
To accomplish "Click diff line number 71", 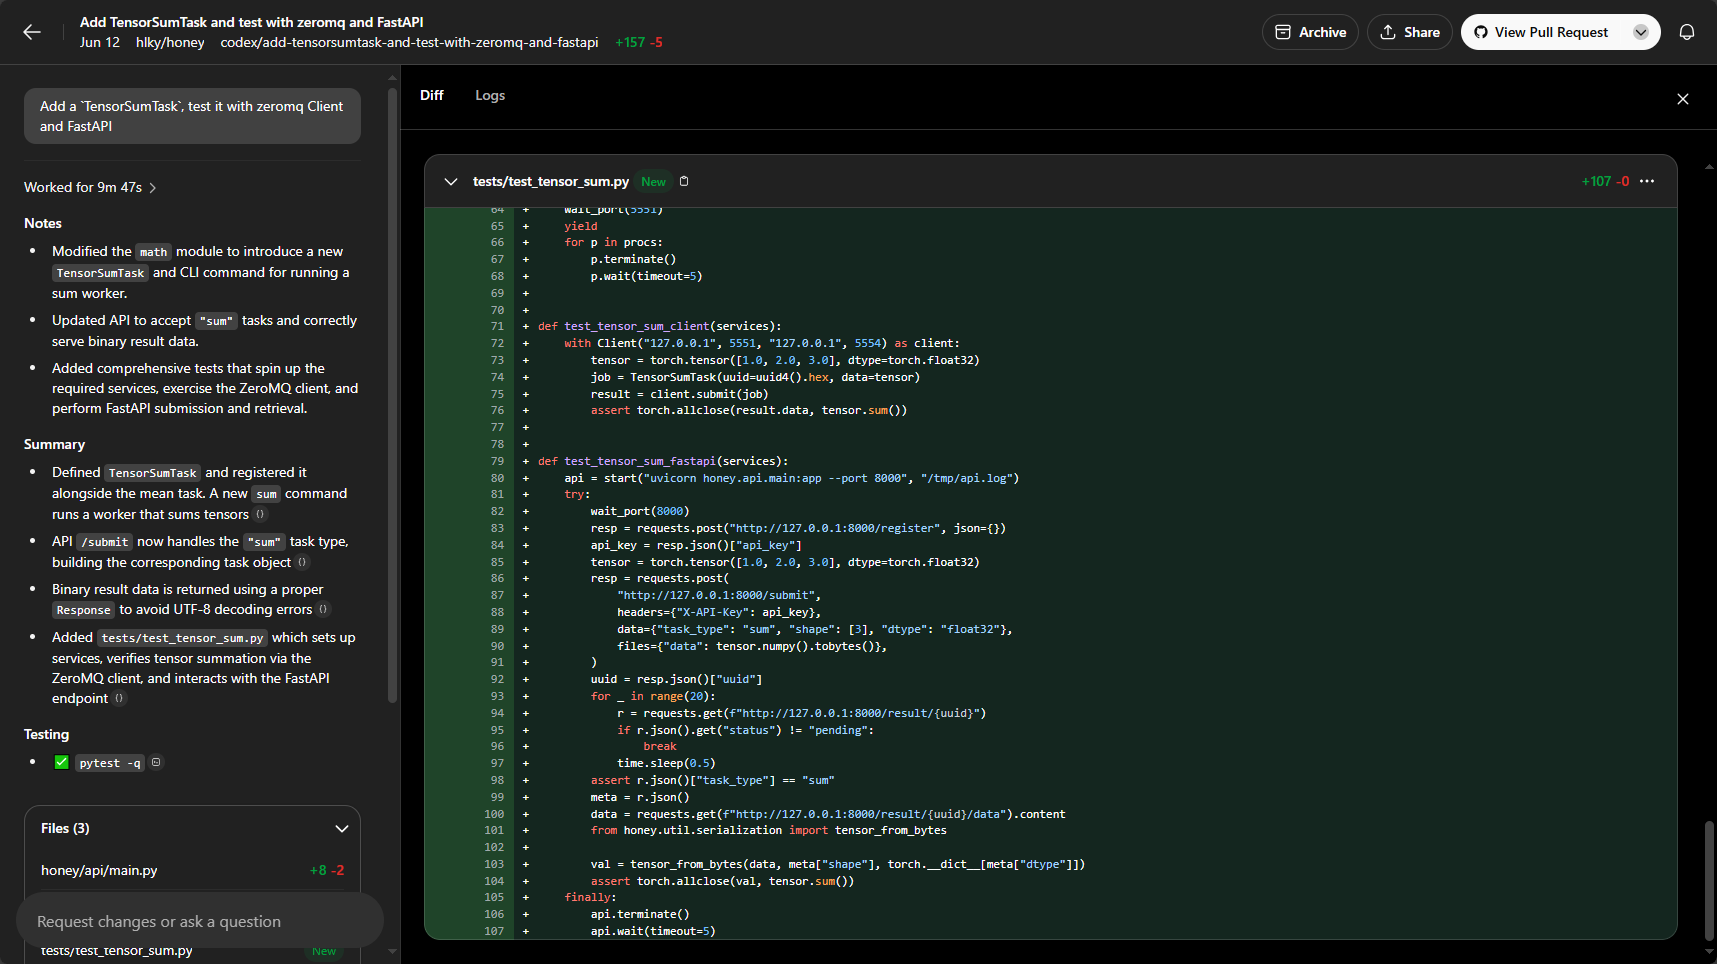I will click(497, 326).
